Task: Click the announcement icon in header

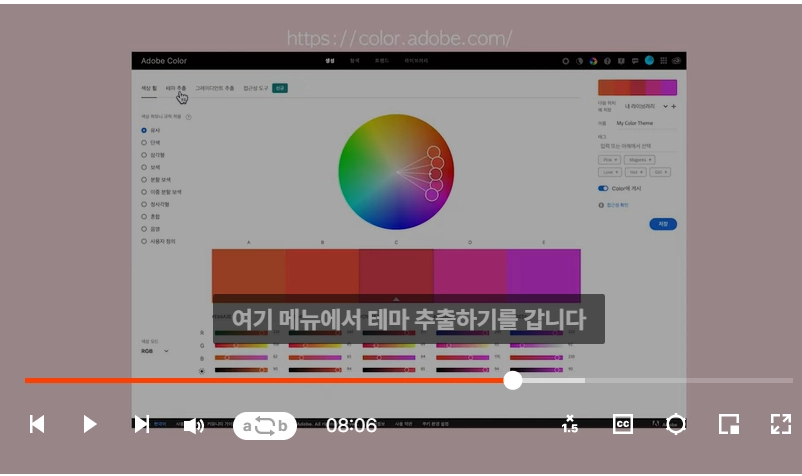Action: [x=621, y=61]
